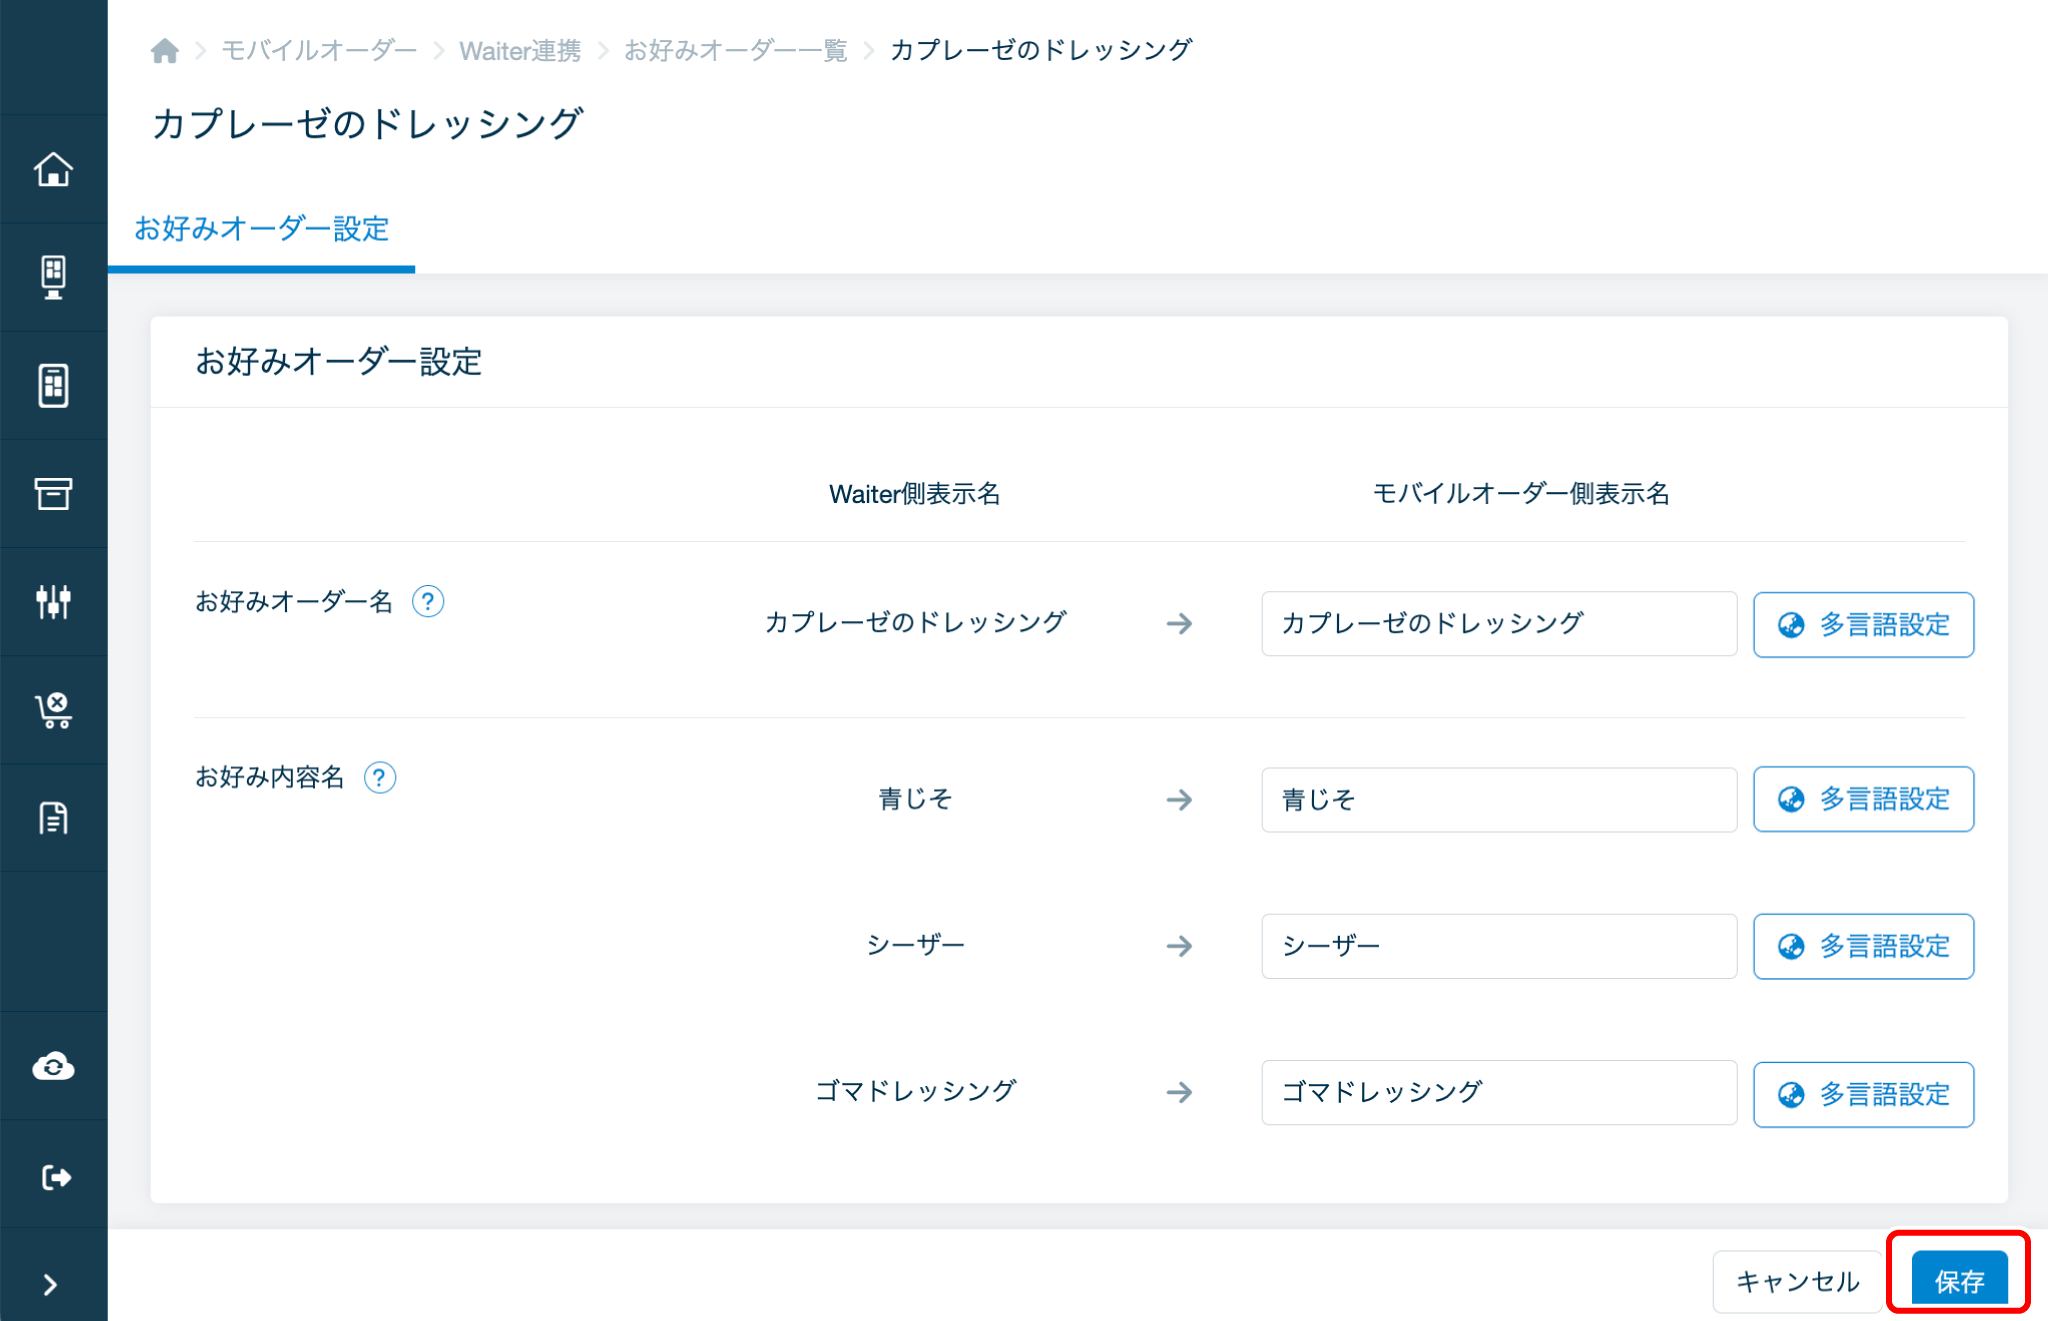The width and height of the screenshot is (2048, 1321).
Task: Click help icon next to お好みオーダー名
Action: click(428, 601)
